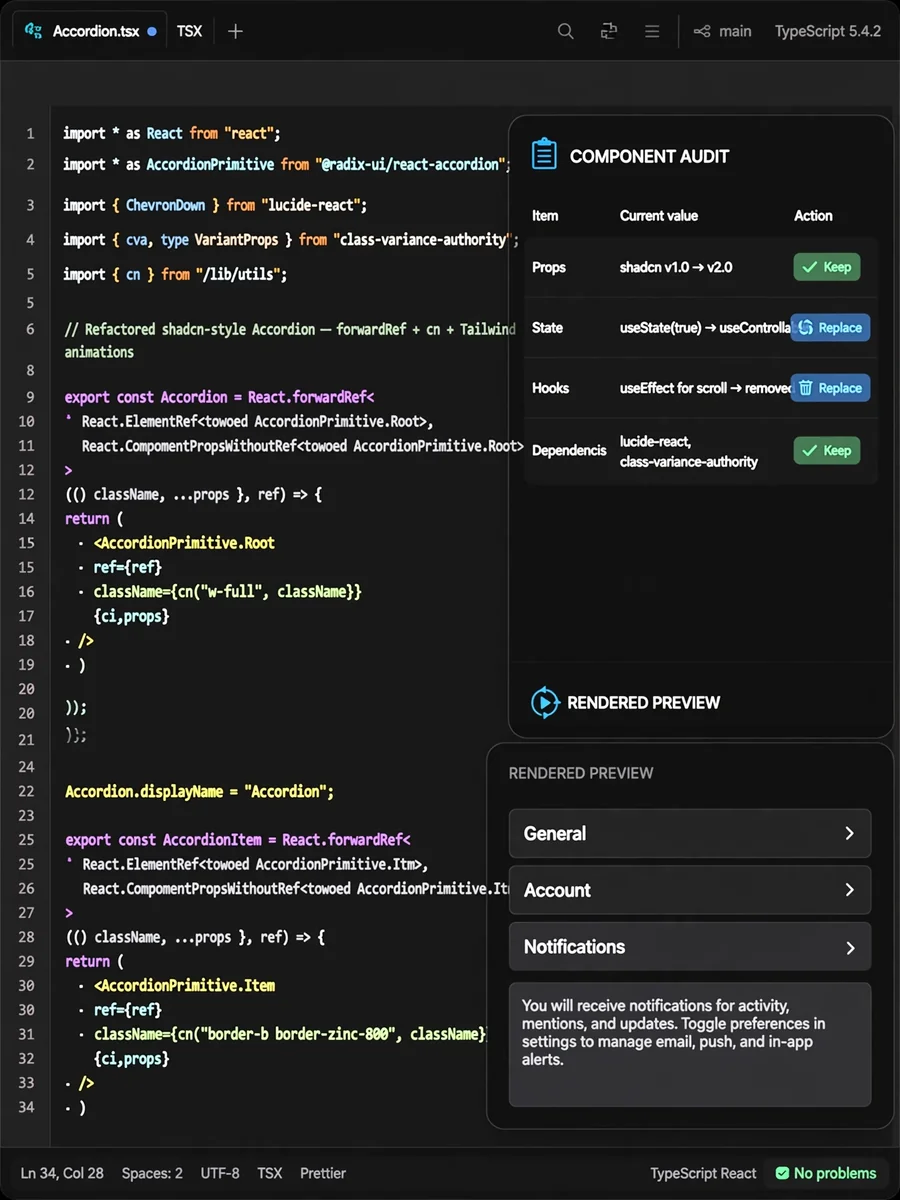The width and height of the screenshot is (900, 1200).
Task: Click the COMPONENT AUDIT heading
Action: (x=649, y=156)
